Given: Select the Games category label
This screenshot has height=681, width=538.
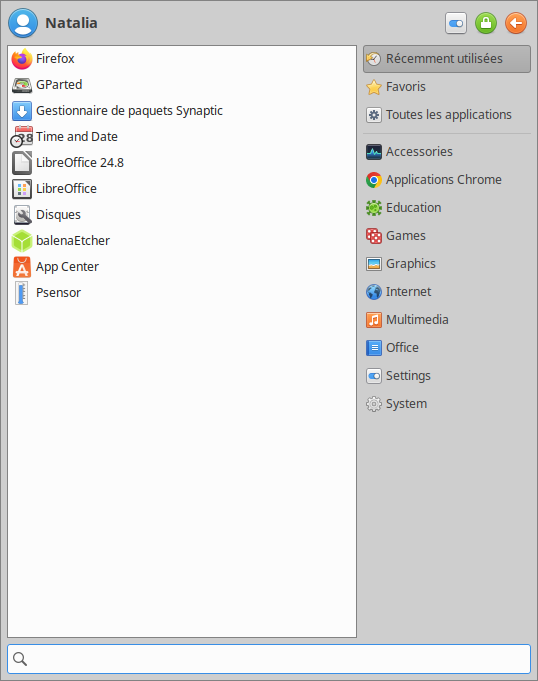Looking at the screenshot, I should (x=406, y=236).
